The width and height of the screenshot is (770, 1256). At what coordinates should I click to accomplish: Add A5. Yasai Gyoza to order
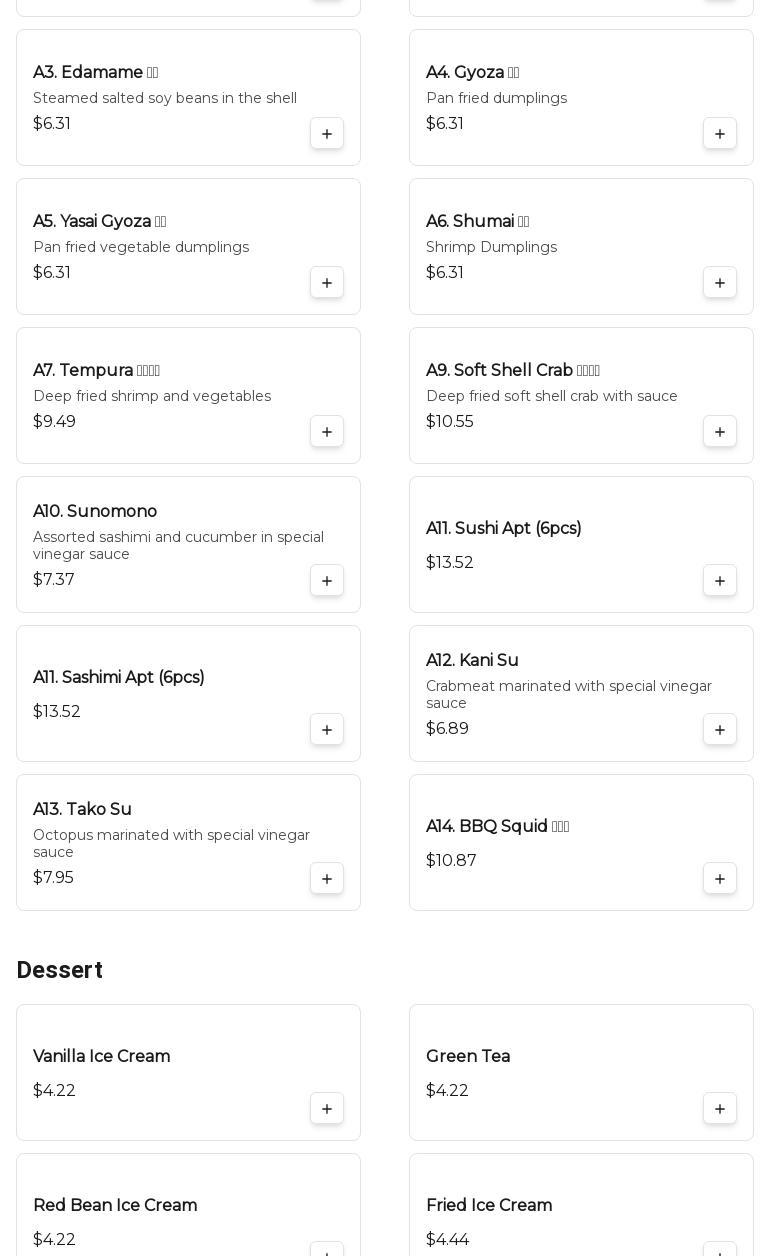(327, 283)
